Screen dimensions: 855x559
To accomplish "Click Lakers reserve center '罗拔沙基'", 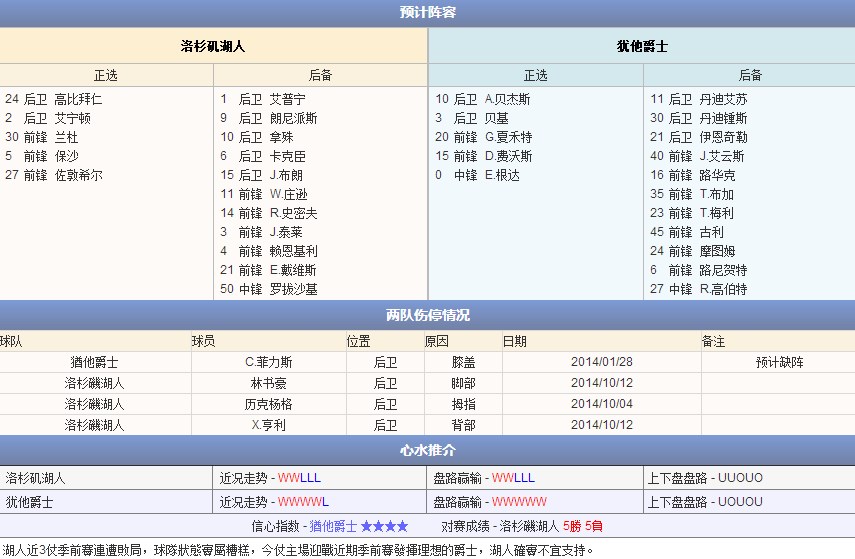I will click(x=293, y=289).
